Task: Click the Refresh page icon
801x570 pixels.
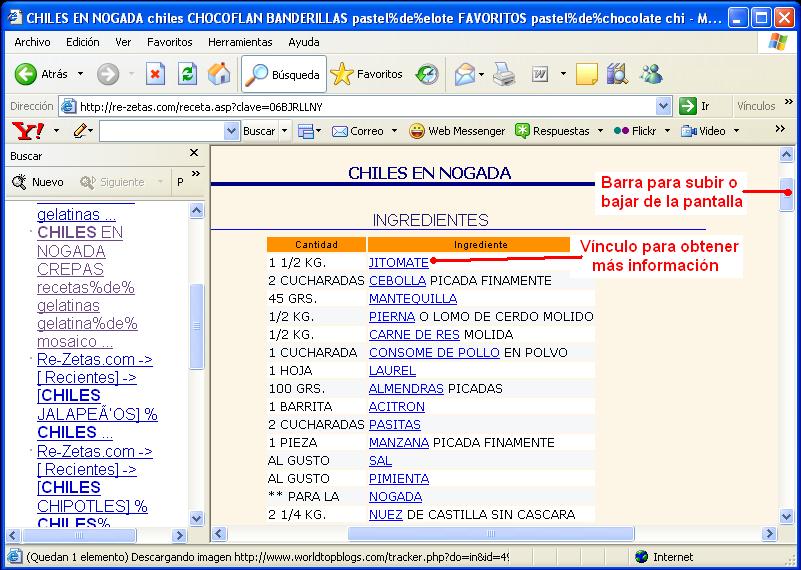Action: [187, 74]
